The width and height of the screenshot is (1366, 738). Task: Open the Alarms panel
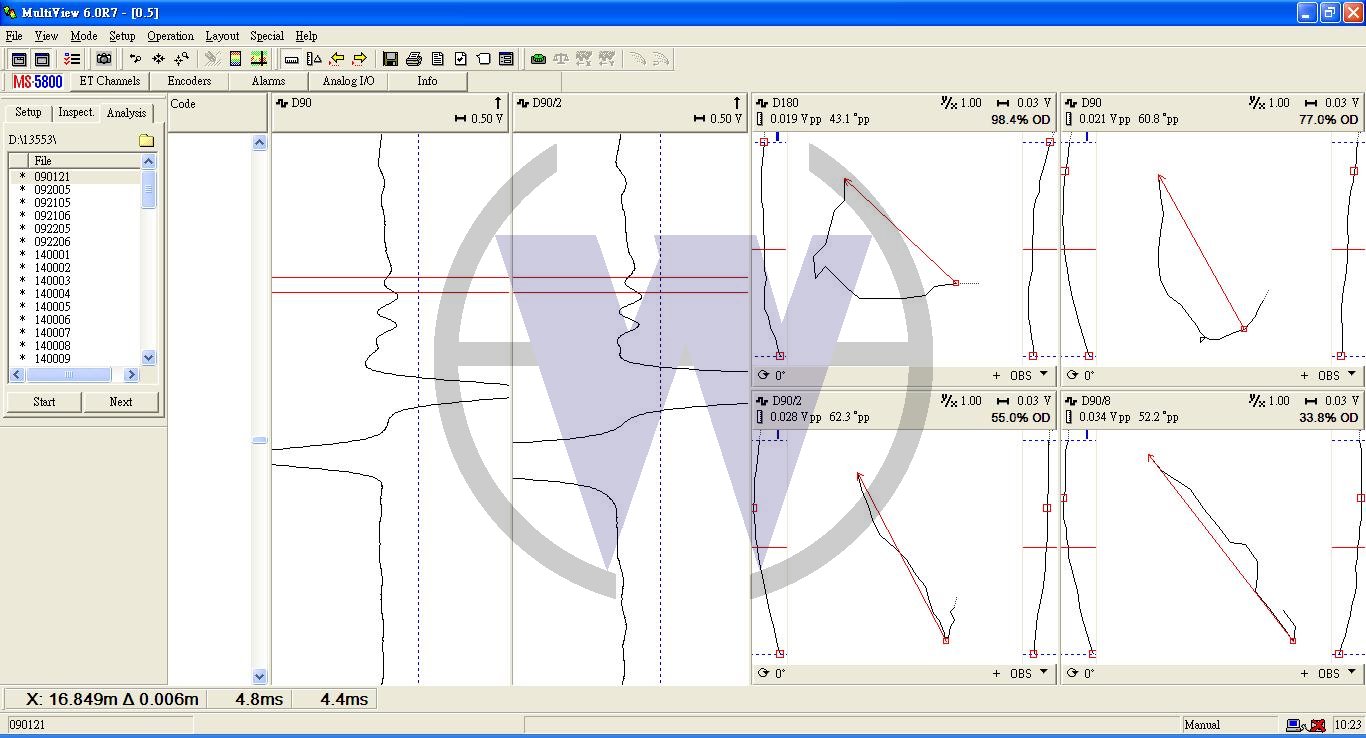tap(268, 82)
